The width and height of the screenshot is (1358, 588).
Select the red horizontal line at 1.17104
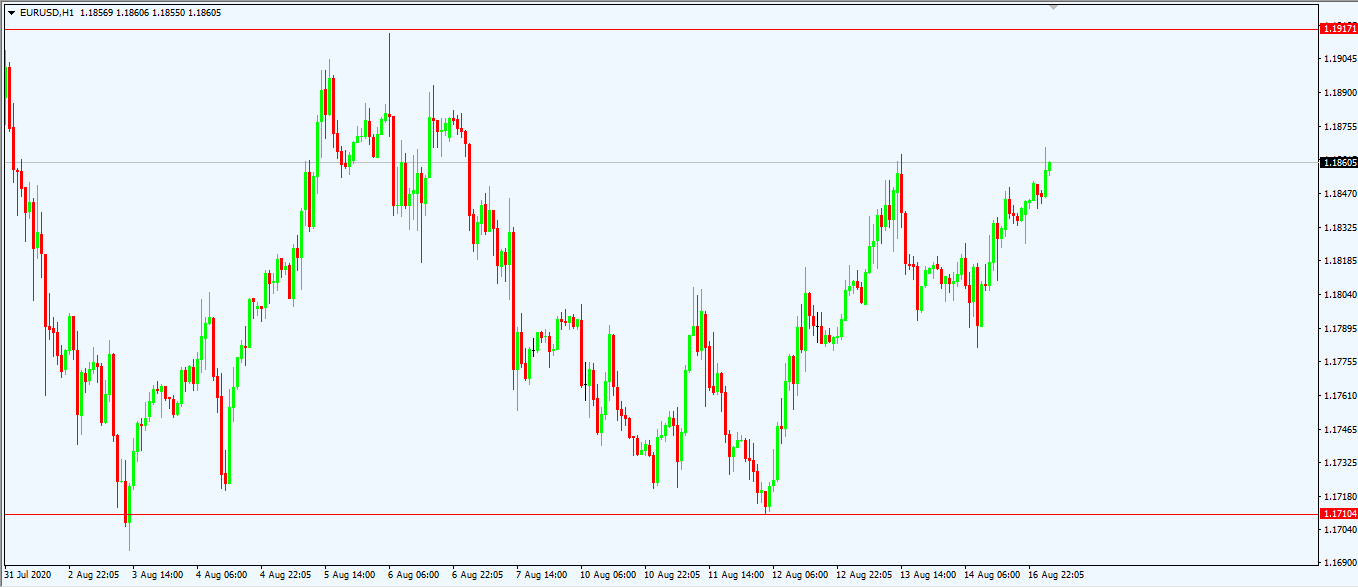point(660,515)
